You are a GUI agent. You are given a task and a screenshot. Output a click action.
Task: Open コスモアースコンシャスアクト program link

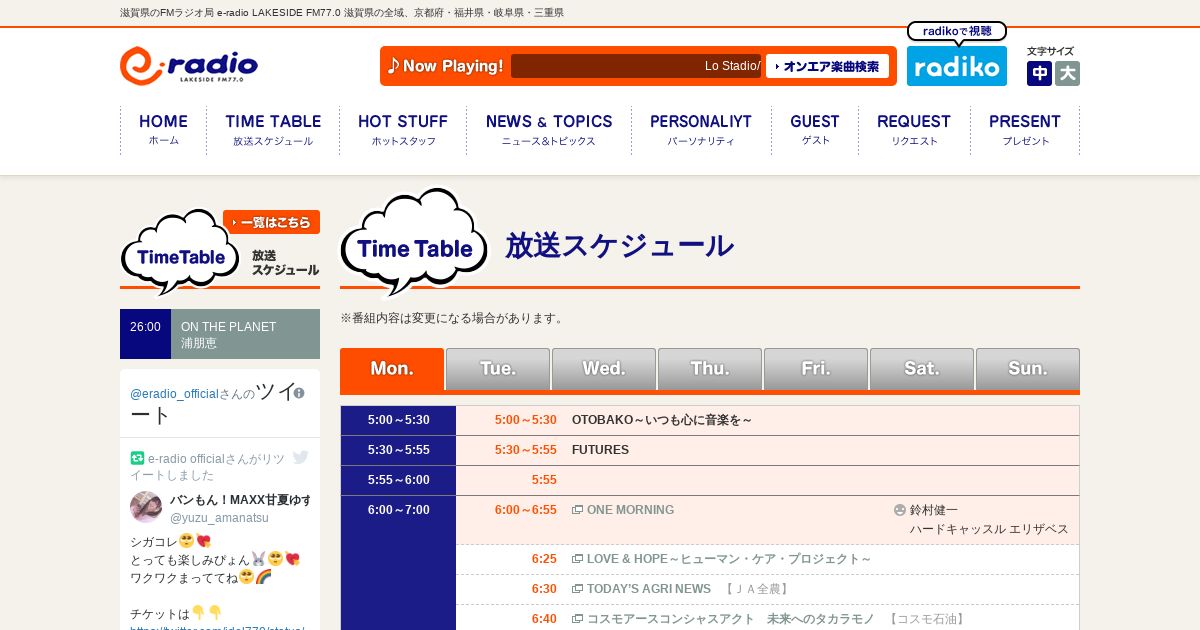click(x=731, y=619)
